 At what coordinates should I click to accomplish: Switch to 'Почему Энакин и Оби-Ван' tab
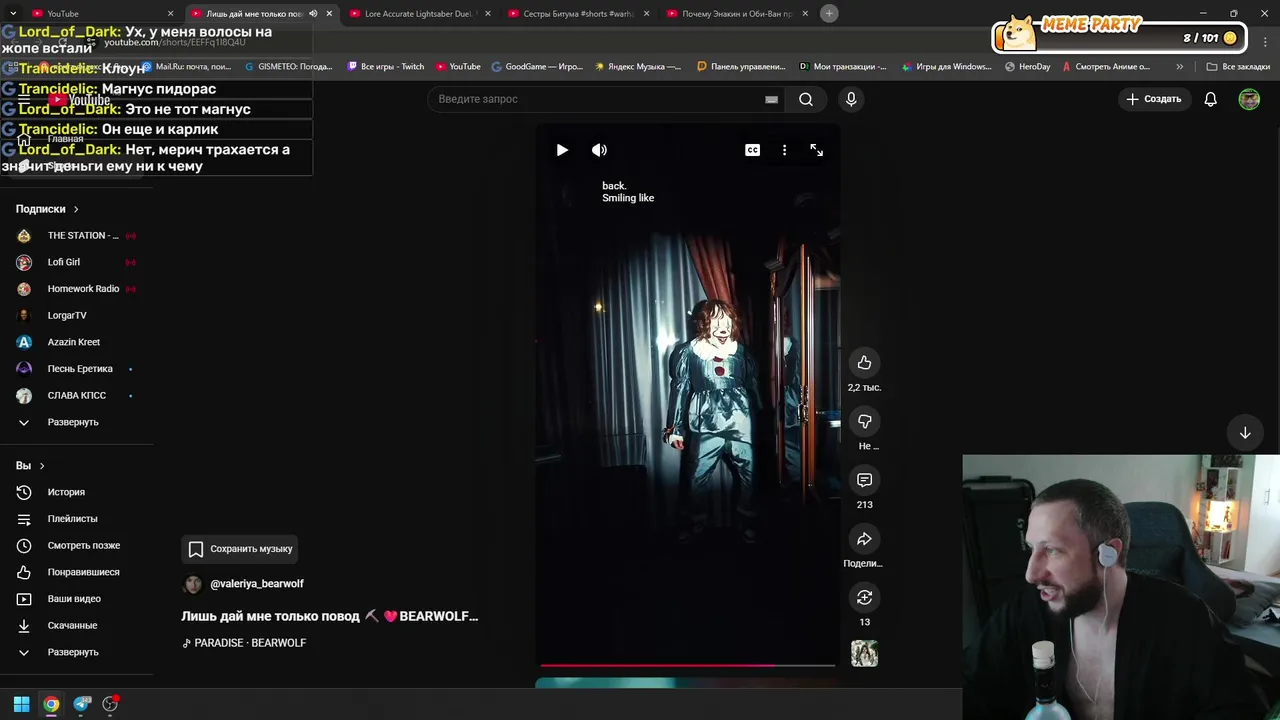click(x=736, y=14)
